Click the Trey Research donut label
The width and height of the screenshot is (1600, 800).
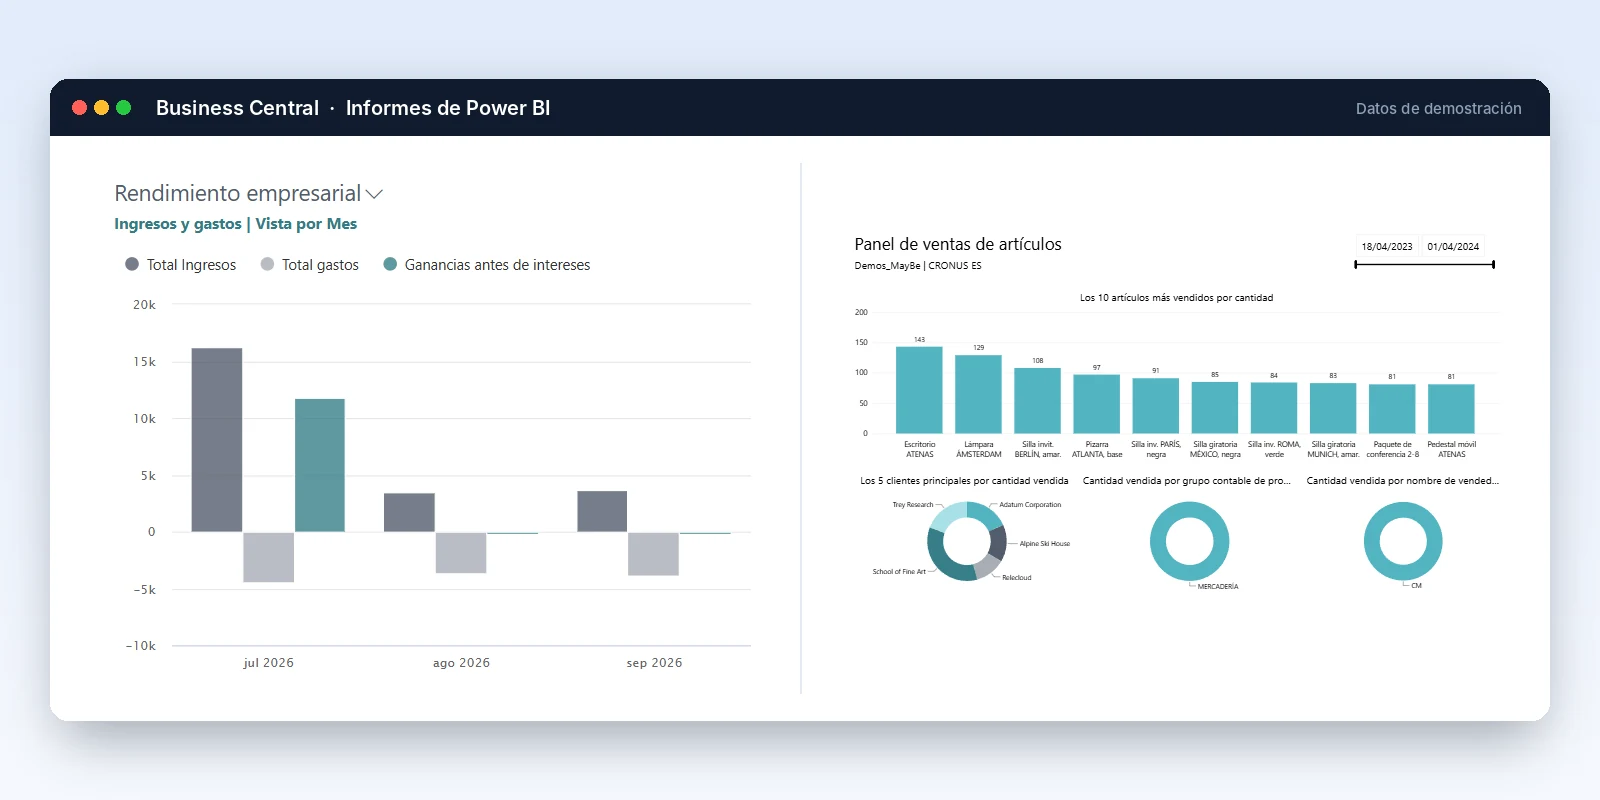coord(912,505)
